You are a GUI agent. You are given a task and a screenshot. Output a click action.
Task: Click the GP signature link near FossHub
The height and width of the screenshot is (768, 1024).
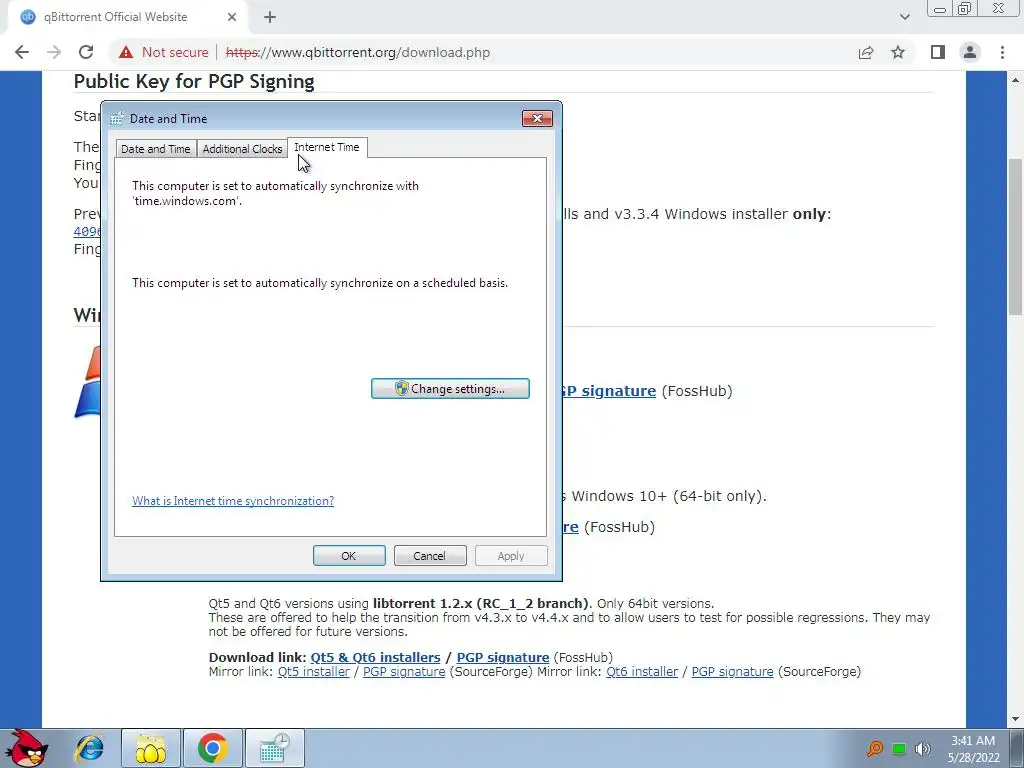click(x=609, y=391)
